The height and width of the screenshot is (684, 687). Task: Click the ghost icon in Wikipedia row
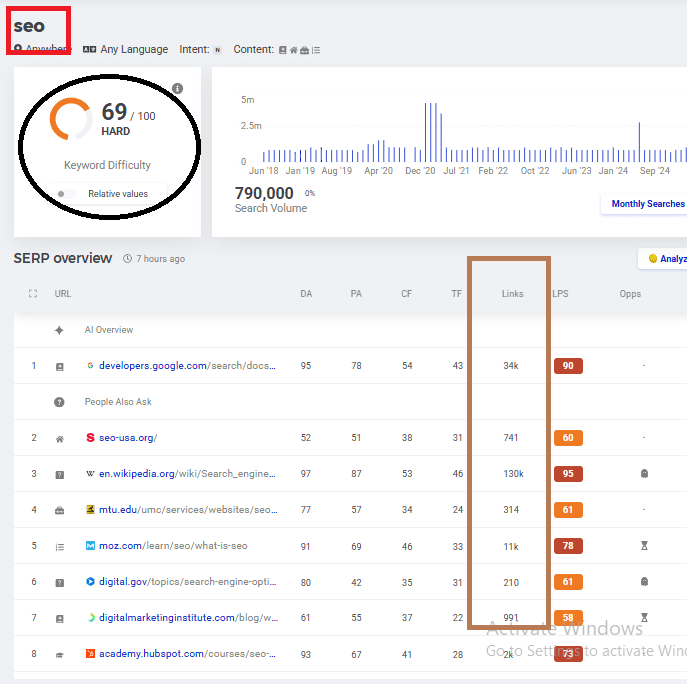pyautogui.click(x=644, y=474)
